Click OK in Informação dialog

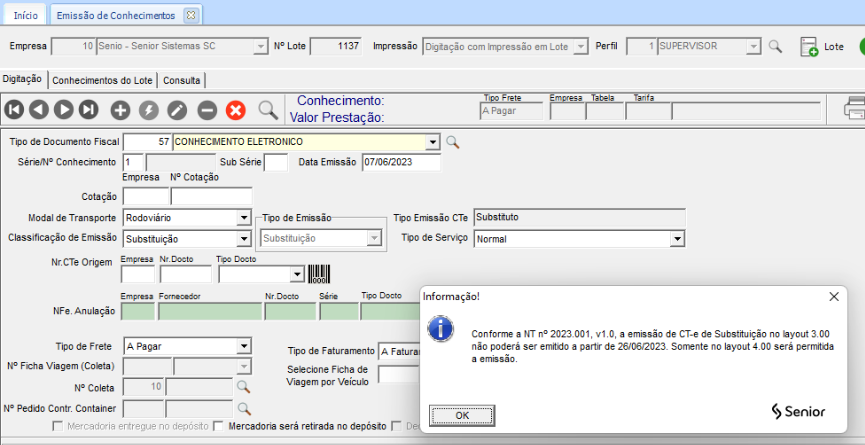pyautogui.click(x=462, y=415)
